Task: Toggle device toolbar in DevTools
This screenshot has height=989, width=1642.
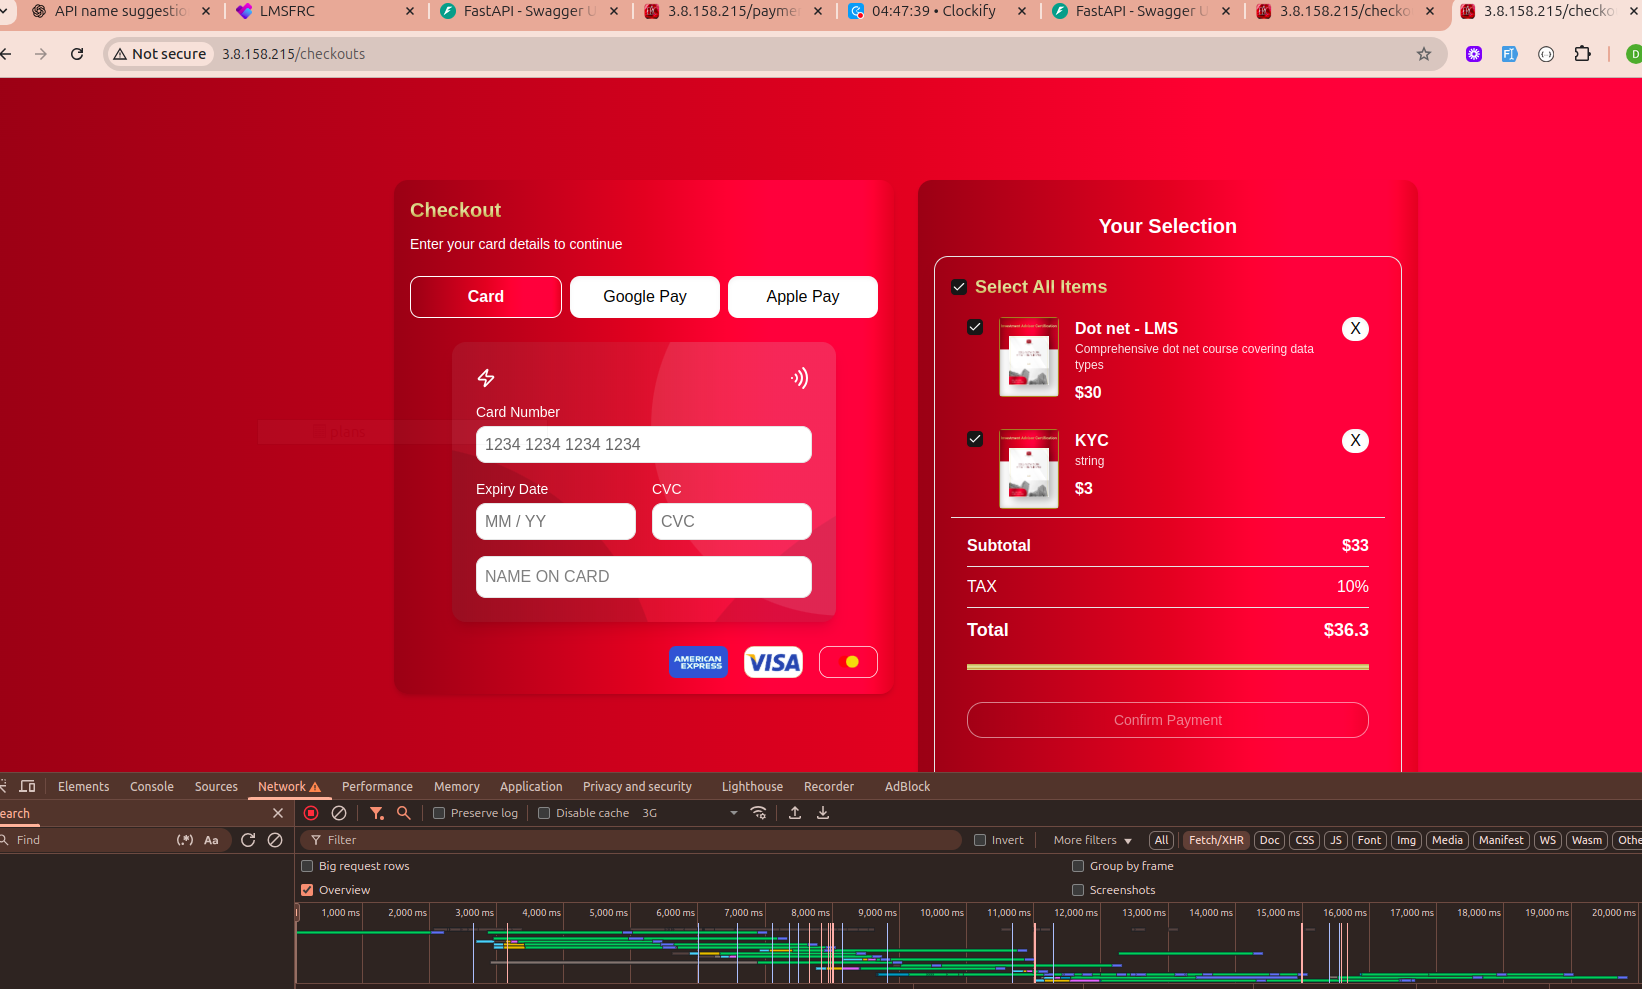Action: point(27,787)
